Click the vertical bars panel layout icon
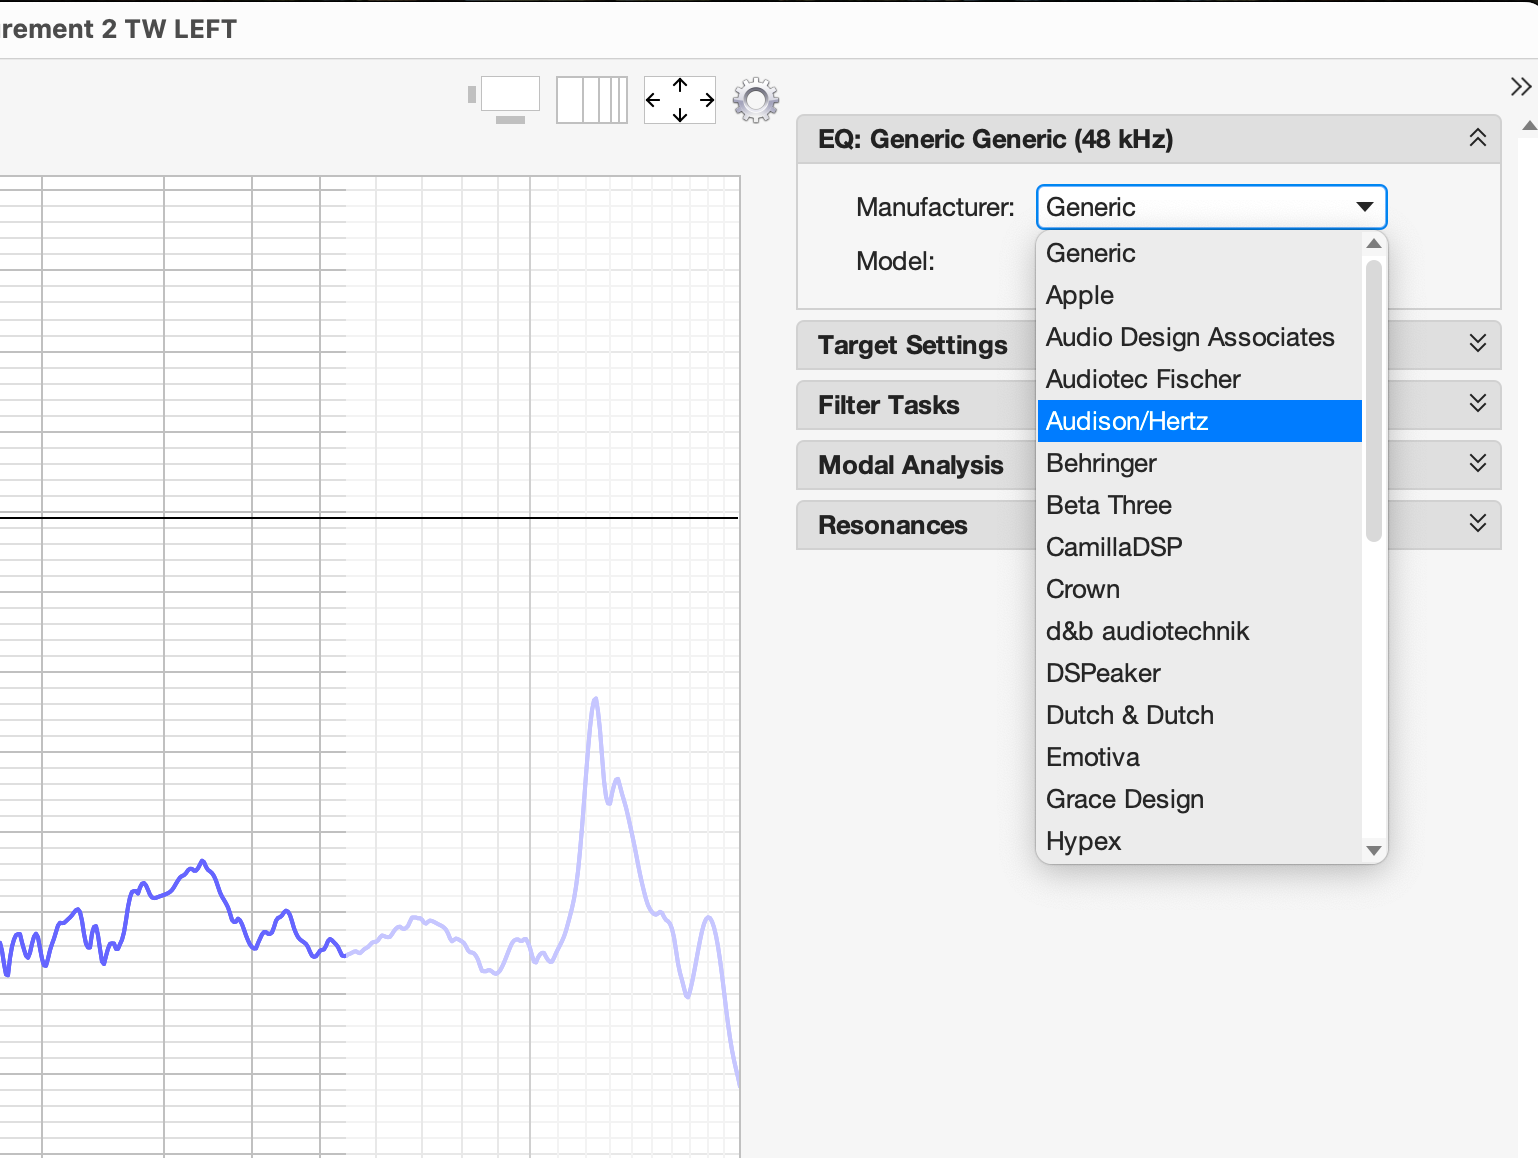Viewport: 1538px width, 1158px height. pyautogui.click(x=592, y=100)
